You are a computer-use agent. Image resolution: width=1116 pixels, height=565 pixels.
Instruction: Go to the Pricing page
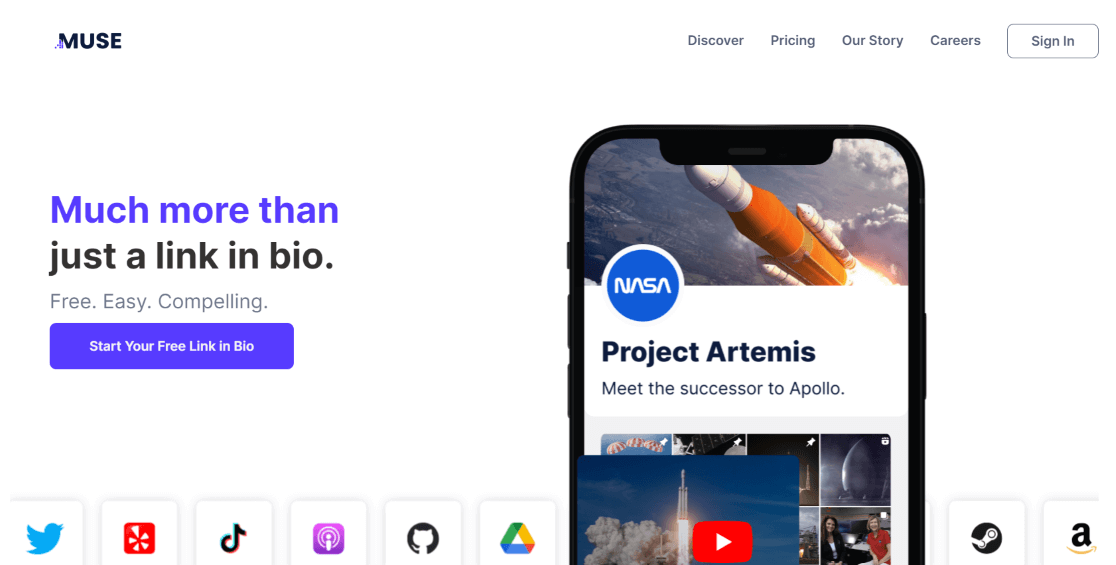(792, 41)
